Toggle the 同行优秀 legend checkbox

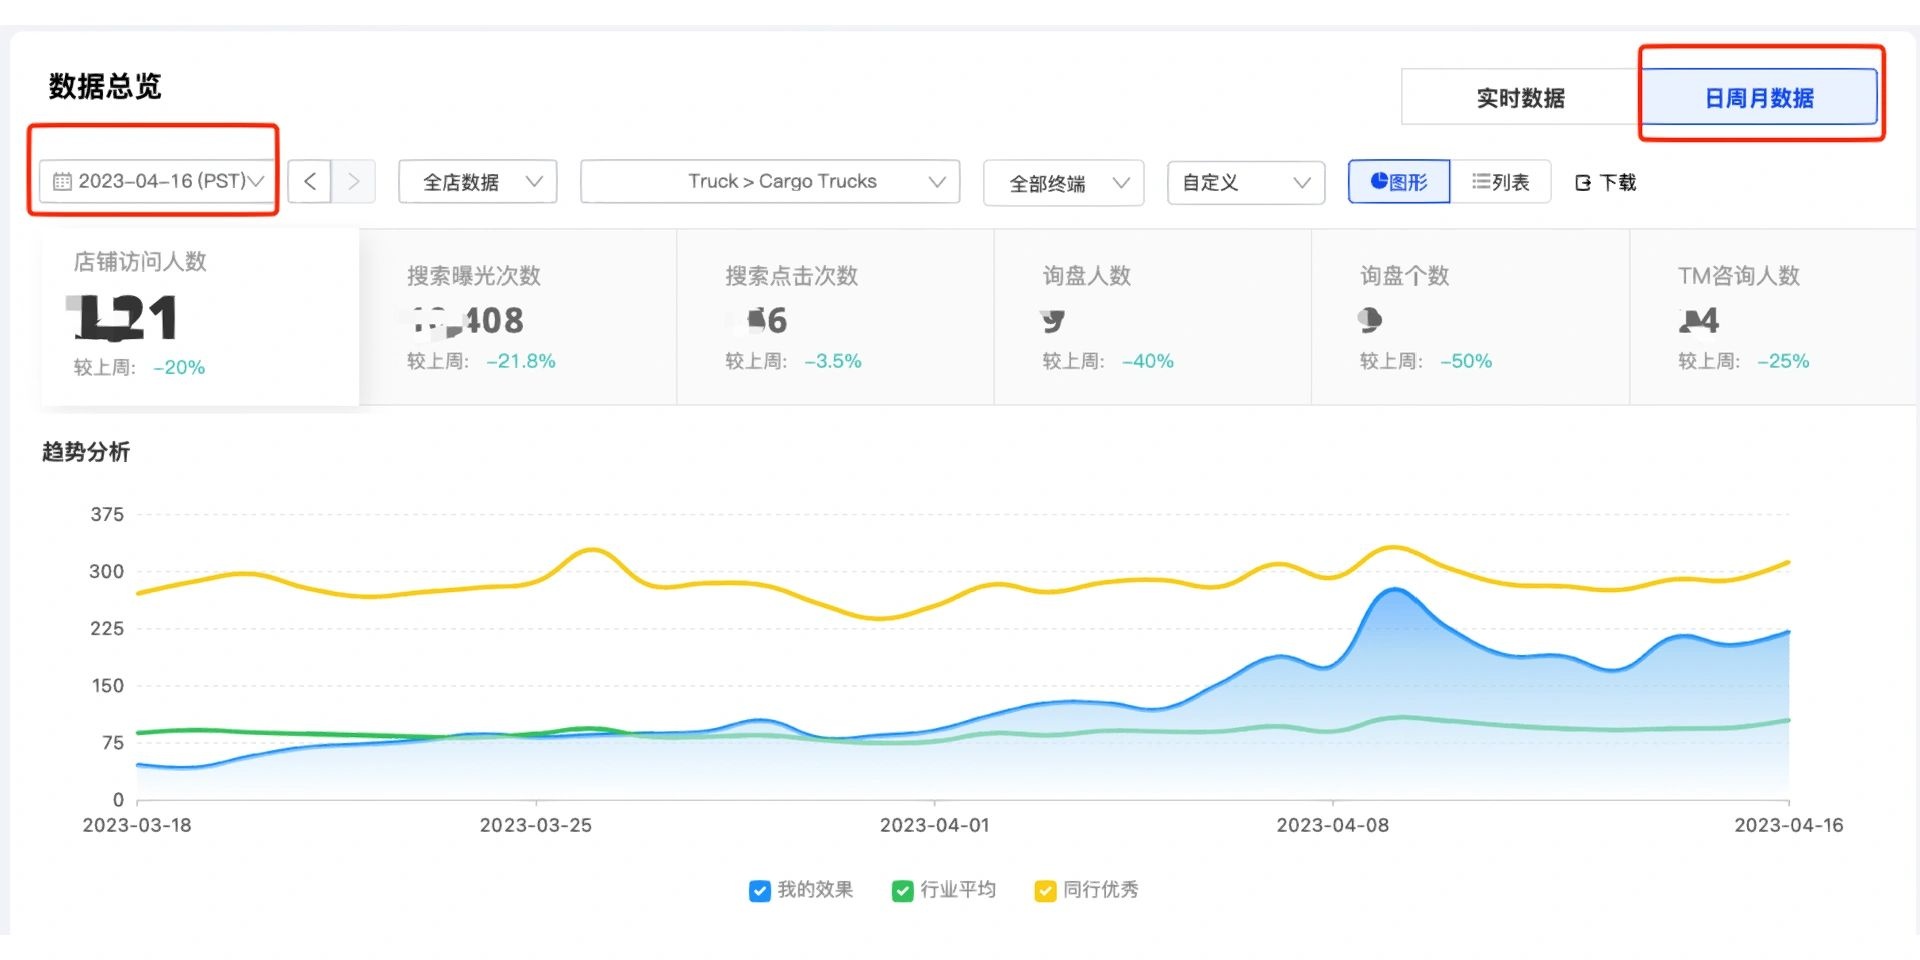(x=1045, y=890)
